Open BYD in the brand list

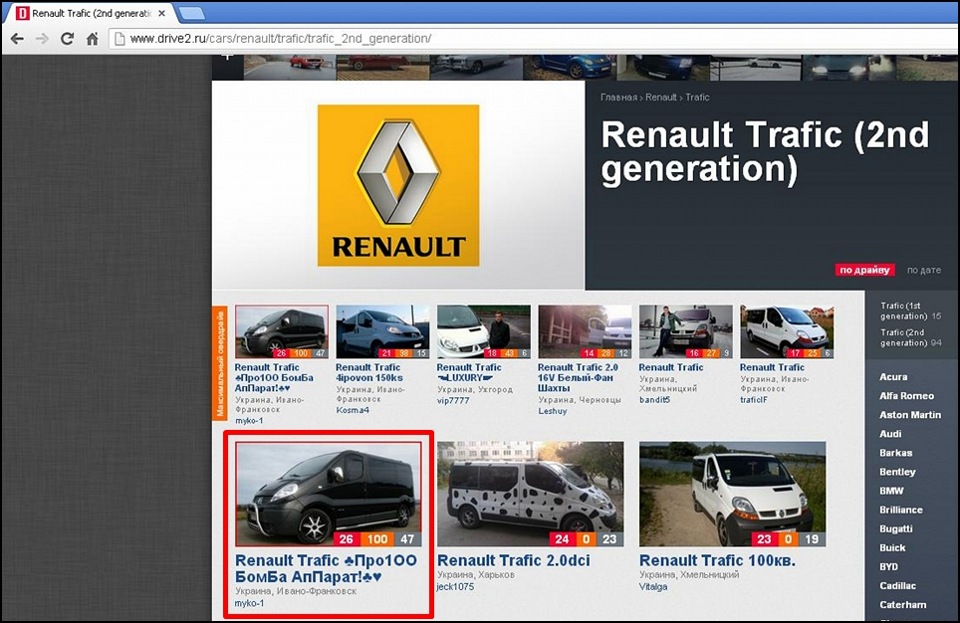pyautogui.click(x=888, y=567)
